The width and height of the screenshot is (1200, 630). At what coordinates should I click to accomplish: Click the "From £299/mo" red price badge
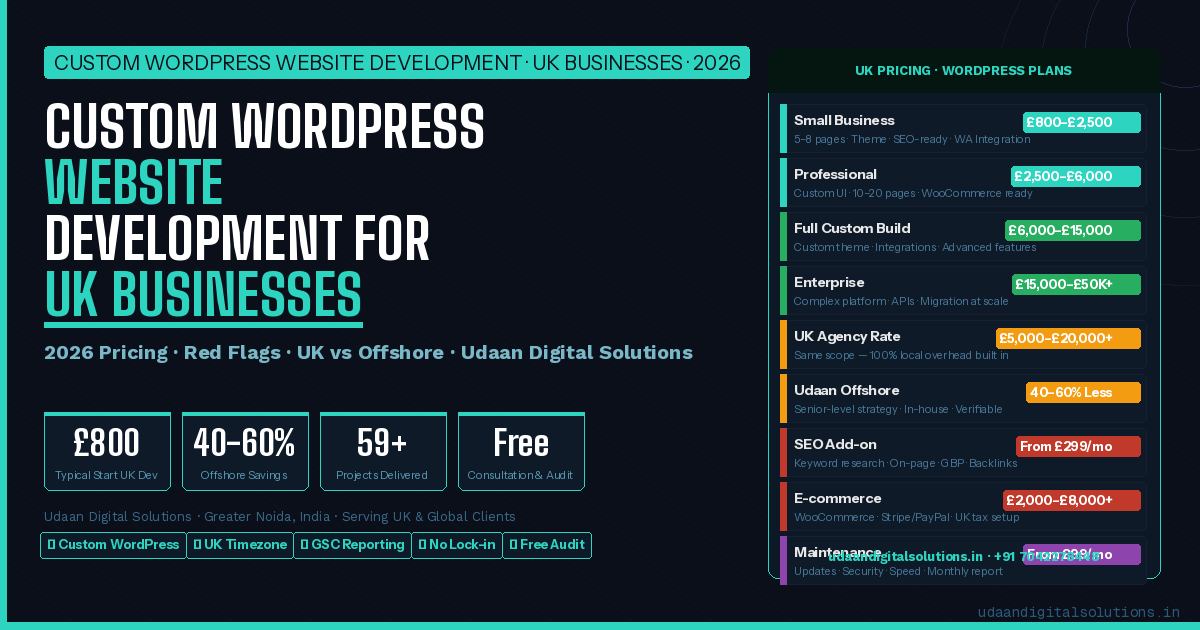tap(1078, 446)
